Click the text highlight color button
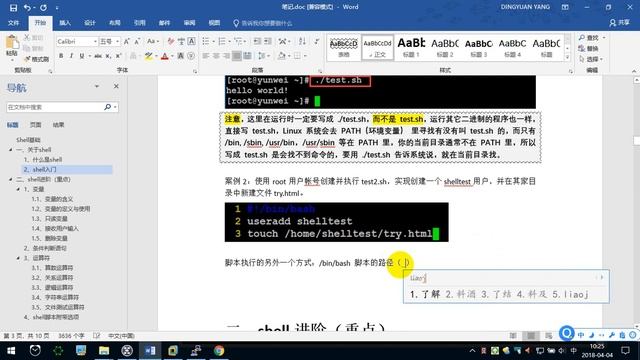Image resolution: width=640 pixels, height=360 pixels. coord(148,56)
